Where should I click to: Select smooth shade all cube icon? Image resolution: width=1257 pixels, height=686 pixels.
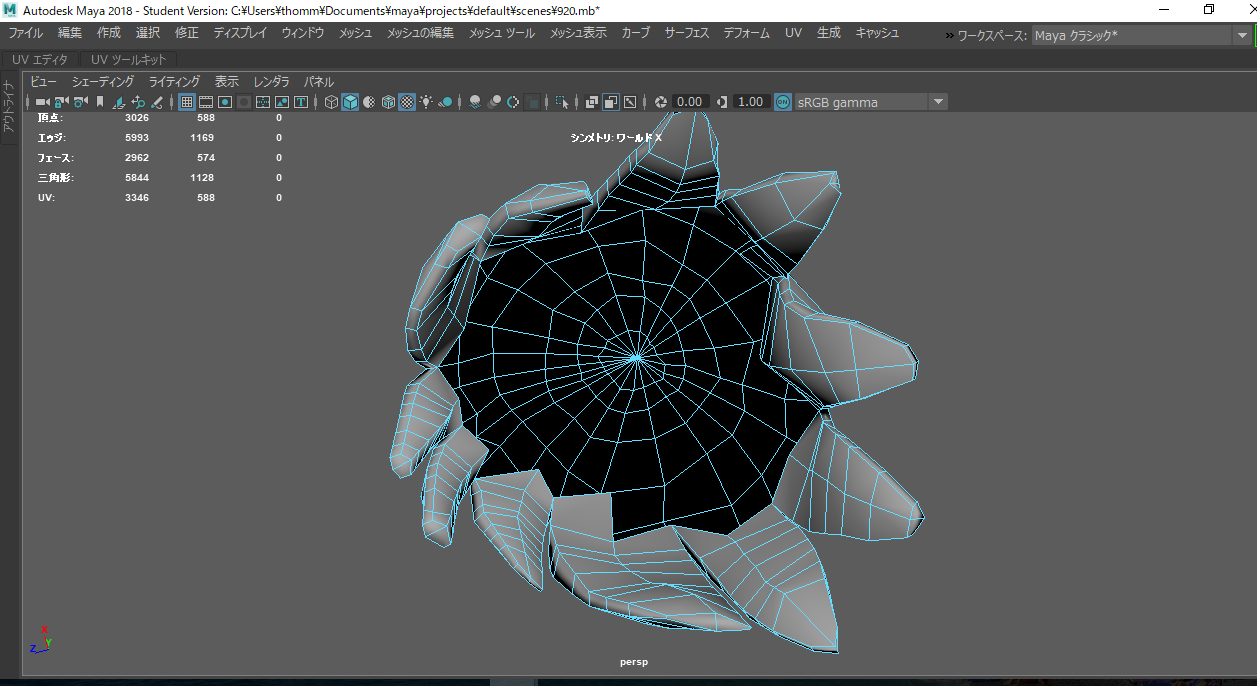tap(350, 102)
